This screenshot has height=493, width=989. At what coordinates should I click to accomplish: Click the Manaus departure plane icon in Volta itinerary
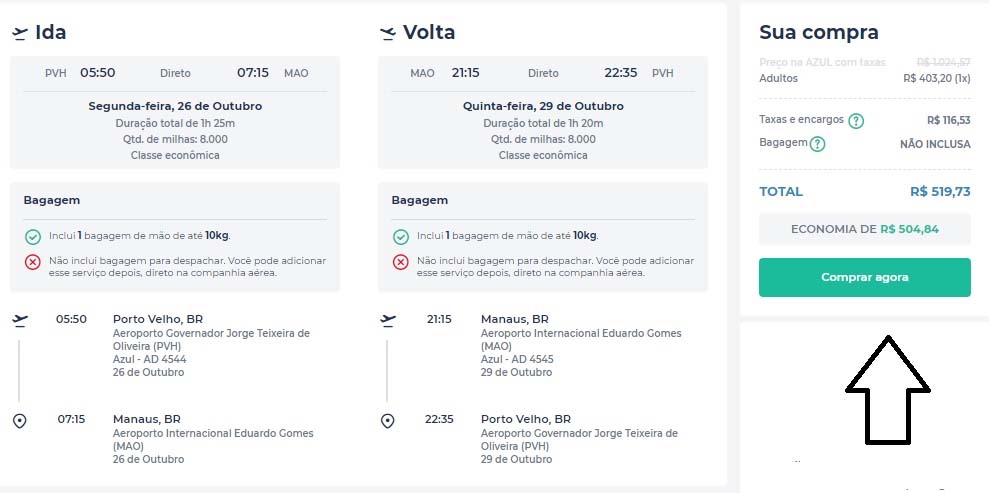click(388, 320)
